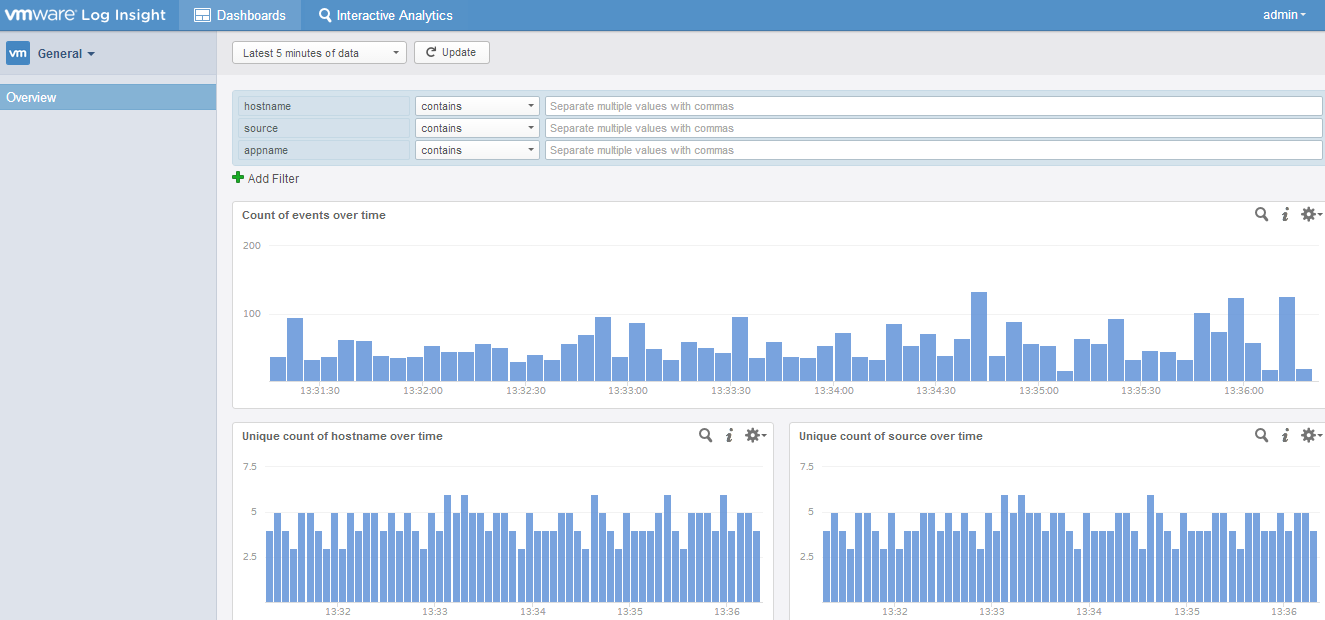Screen dimensions: 1325x620
Task: Open magnifier on source over time chart
Action: tap(1262, 435)
